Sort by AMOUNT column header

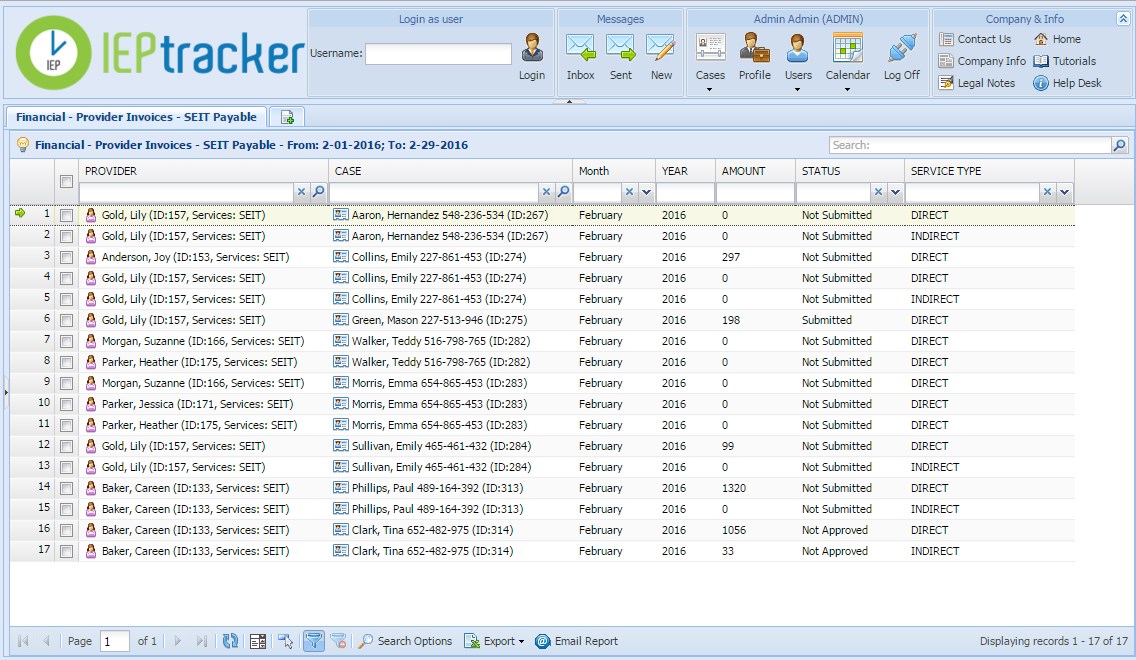pos(743,171)
